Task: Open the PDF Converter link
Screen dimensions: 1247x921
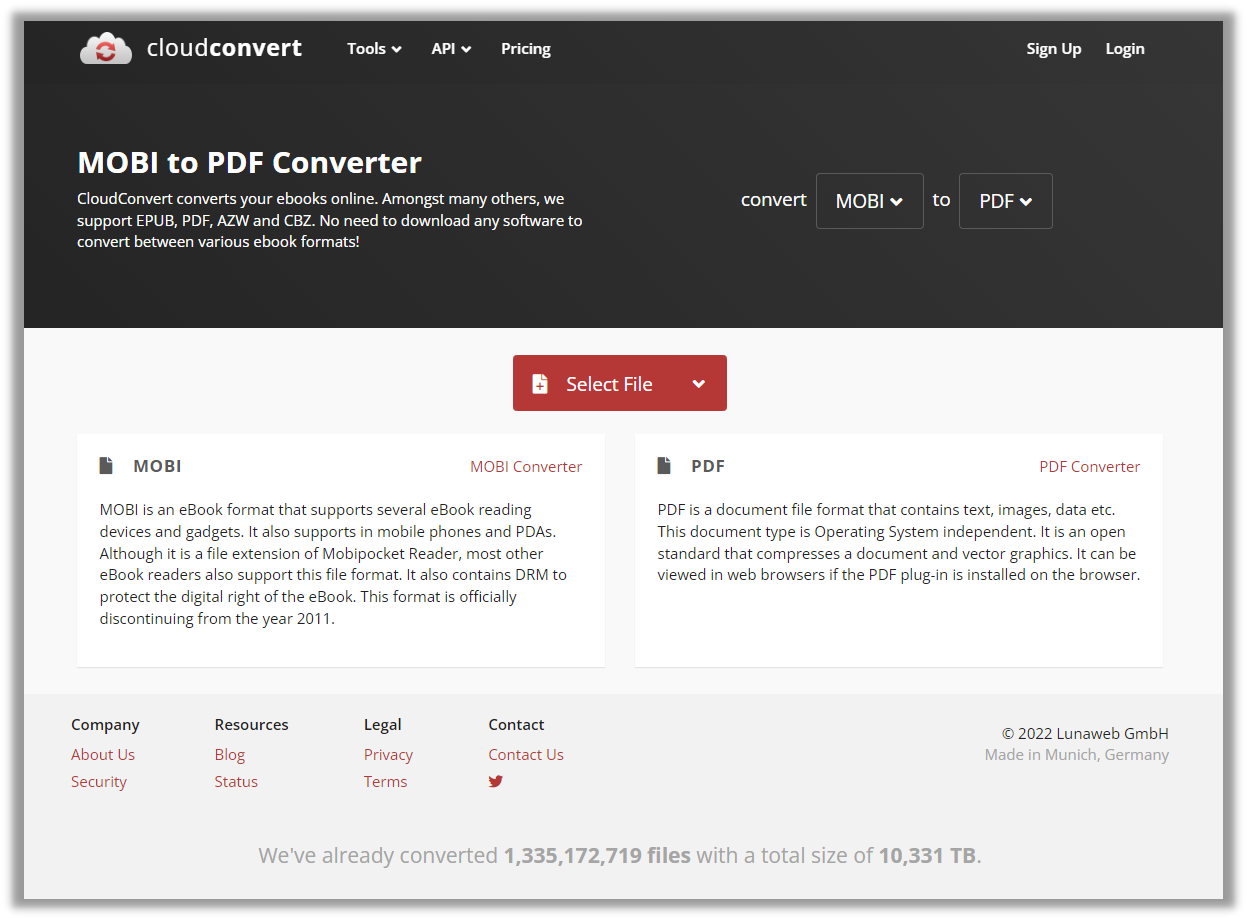Action: point(1090,467)
